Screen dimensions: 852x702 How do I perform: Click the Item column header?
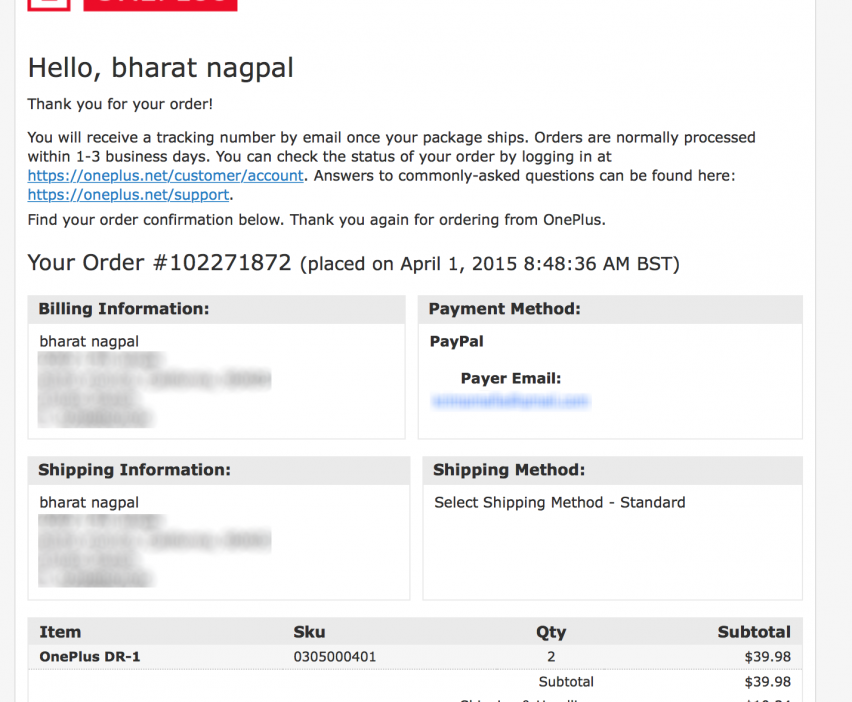coord(60,632)
